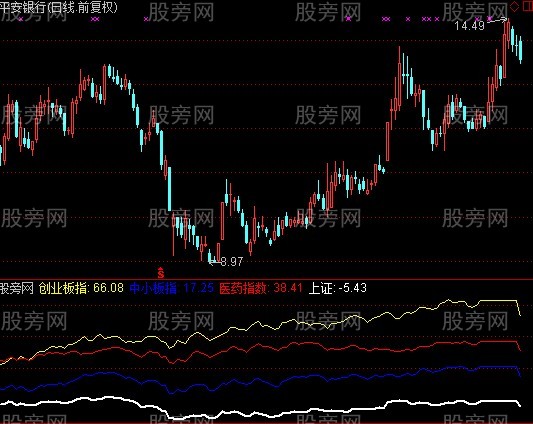Click the red S signal marker
Image resolution: width=533 pixels, height=424 pixels.
[x=161, y=273]
